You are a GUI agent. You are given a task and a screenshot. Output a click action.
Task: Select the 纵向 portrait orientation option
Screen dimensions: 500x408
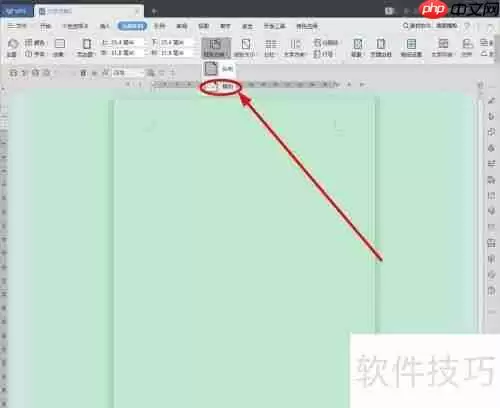pos(219,69)
